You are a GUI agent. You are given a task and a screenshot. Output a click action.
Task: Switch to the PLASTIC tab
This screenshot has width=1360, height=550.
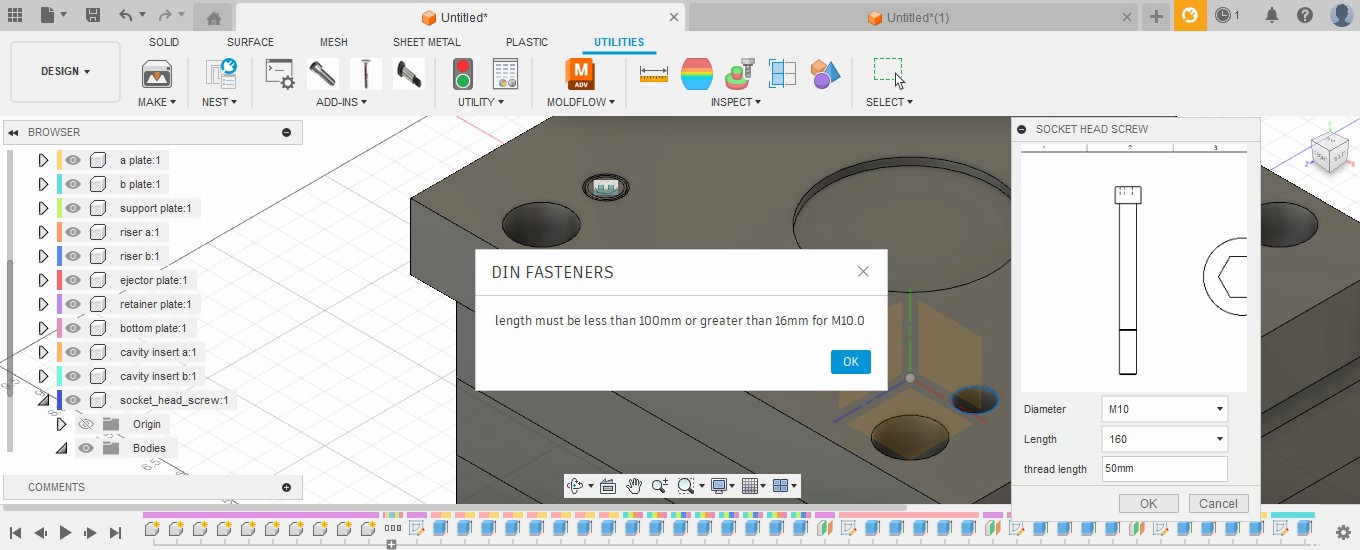coord(527,42)
